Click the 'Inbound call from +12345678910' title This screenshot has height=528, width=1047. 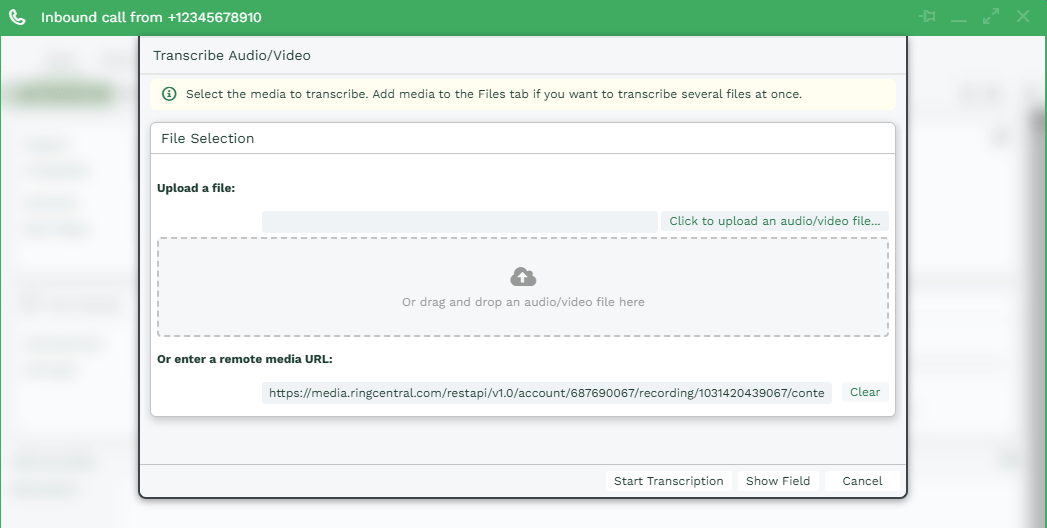coord(151,18)
